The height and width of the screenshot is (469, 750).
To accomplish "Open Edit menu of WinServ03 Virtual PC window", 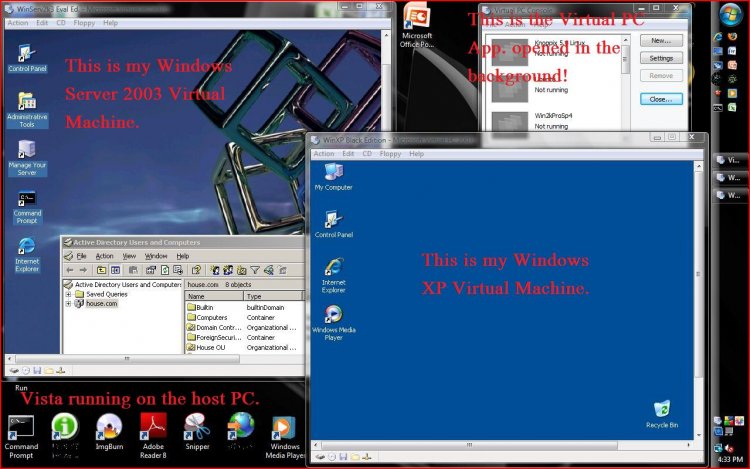I will coord(42,23).
